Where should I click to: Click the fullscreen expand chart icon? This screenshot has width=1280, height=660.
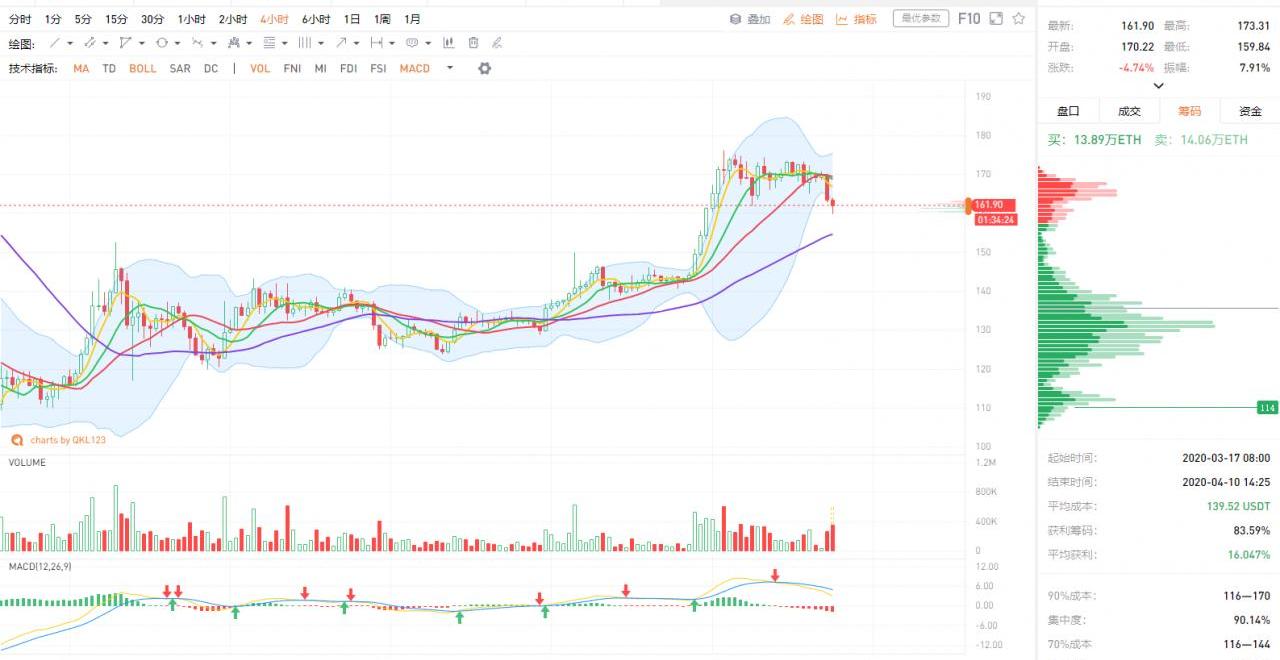coord(995,18)
